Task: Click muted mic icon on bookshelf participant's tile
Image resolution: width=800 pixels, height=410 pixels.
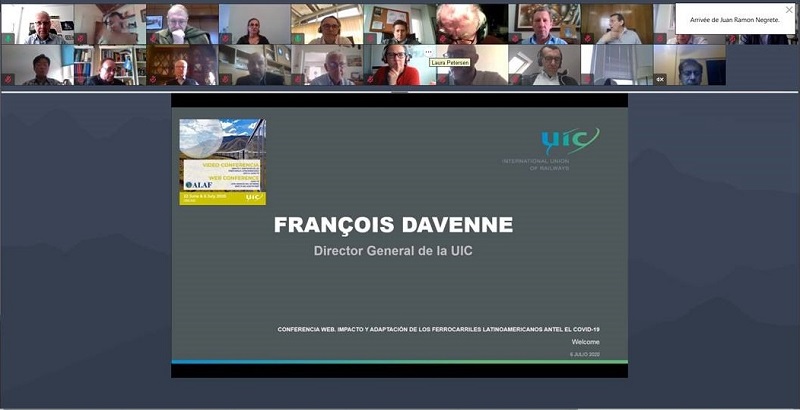Action: (81, 80)
